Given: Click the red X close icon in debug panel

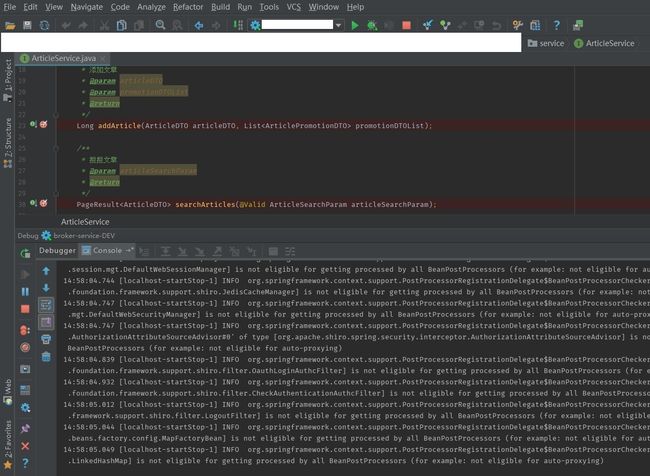Looking at the screenshot, I should (x=25, y=446).
